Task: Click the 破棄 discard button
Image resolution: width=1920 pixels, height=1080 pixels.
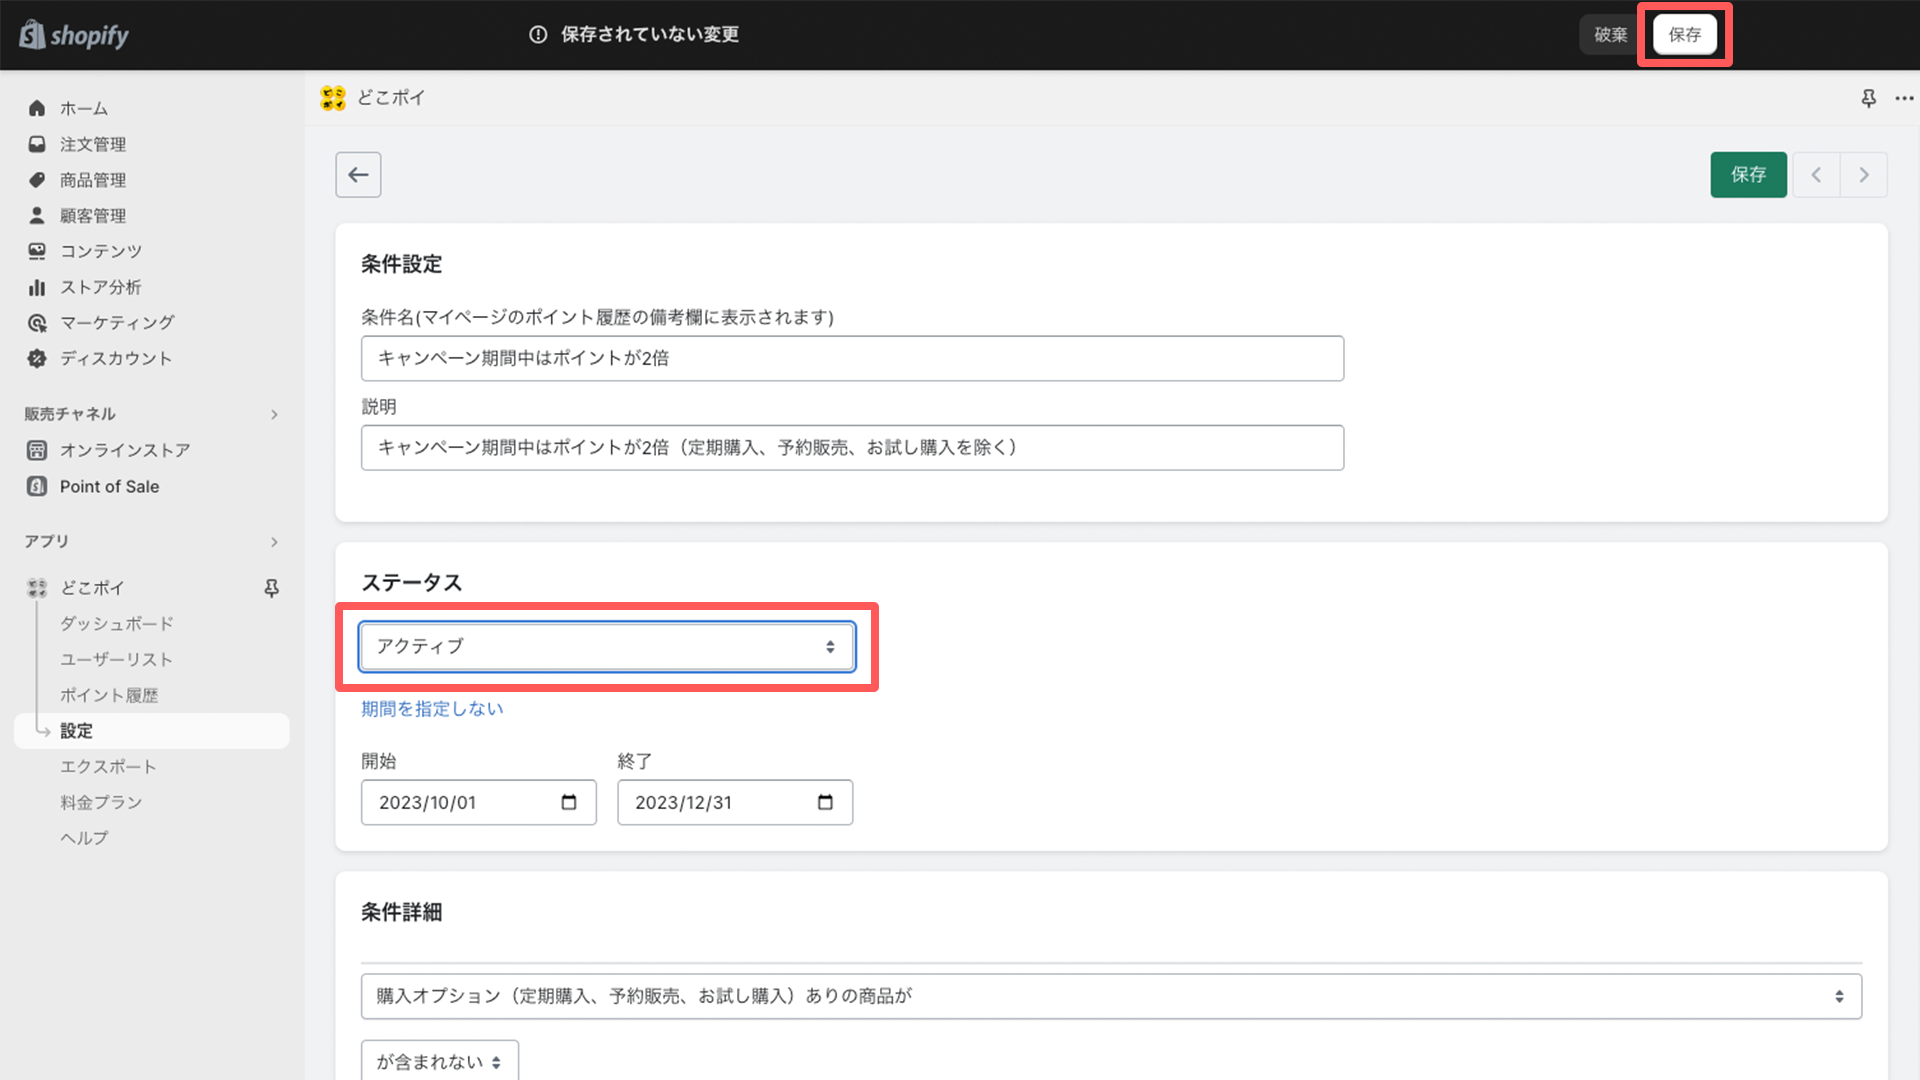Action: (1610, 35)
